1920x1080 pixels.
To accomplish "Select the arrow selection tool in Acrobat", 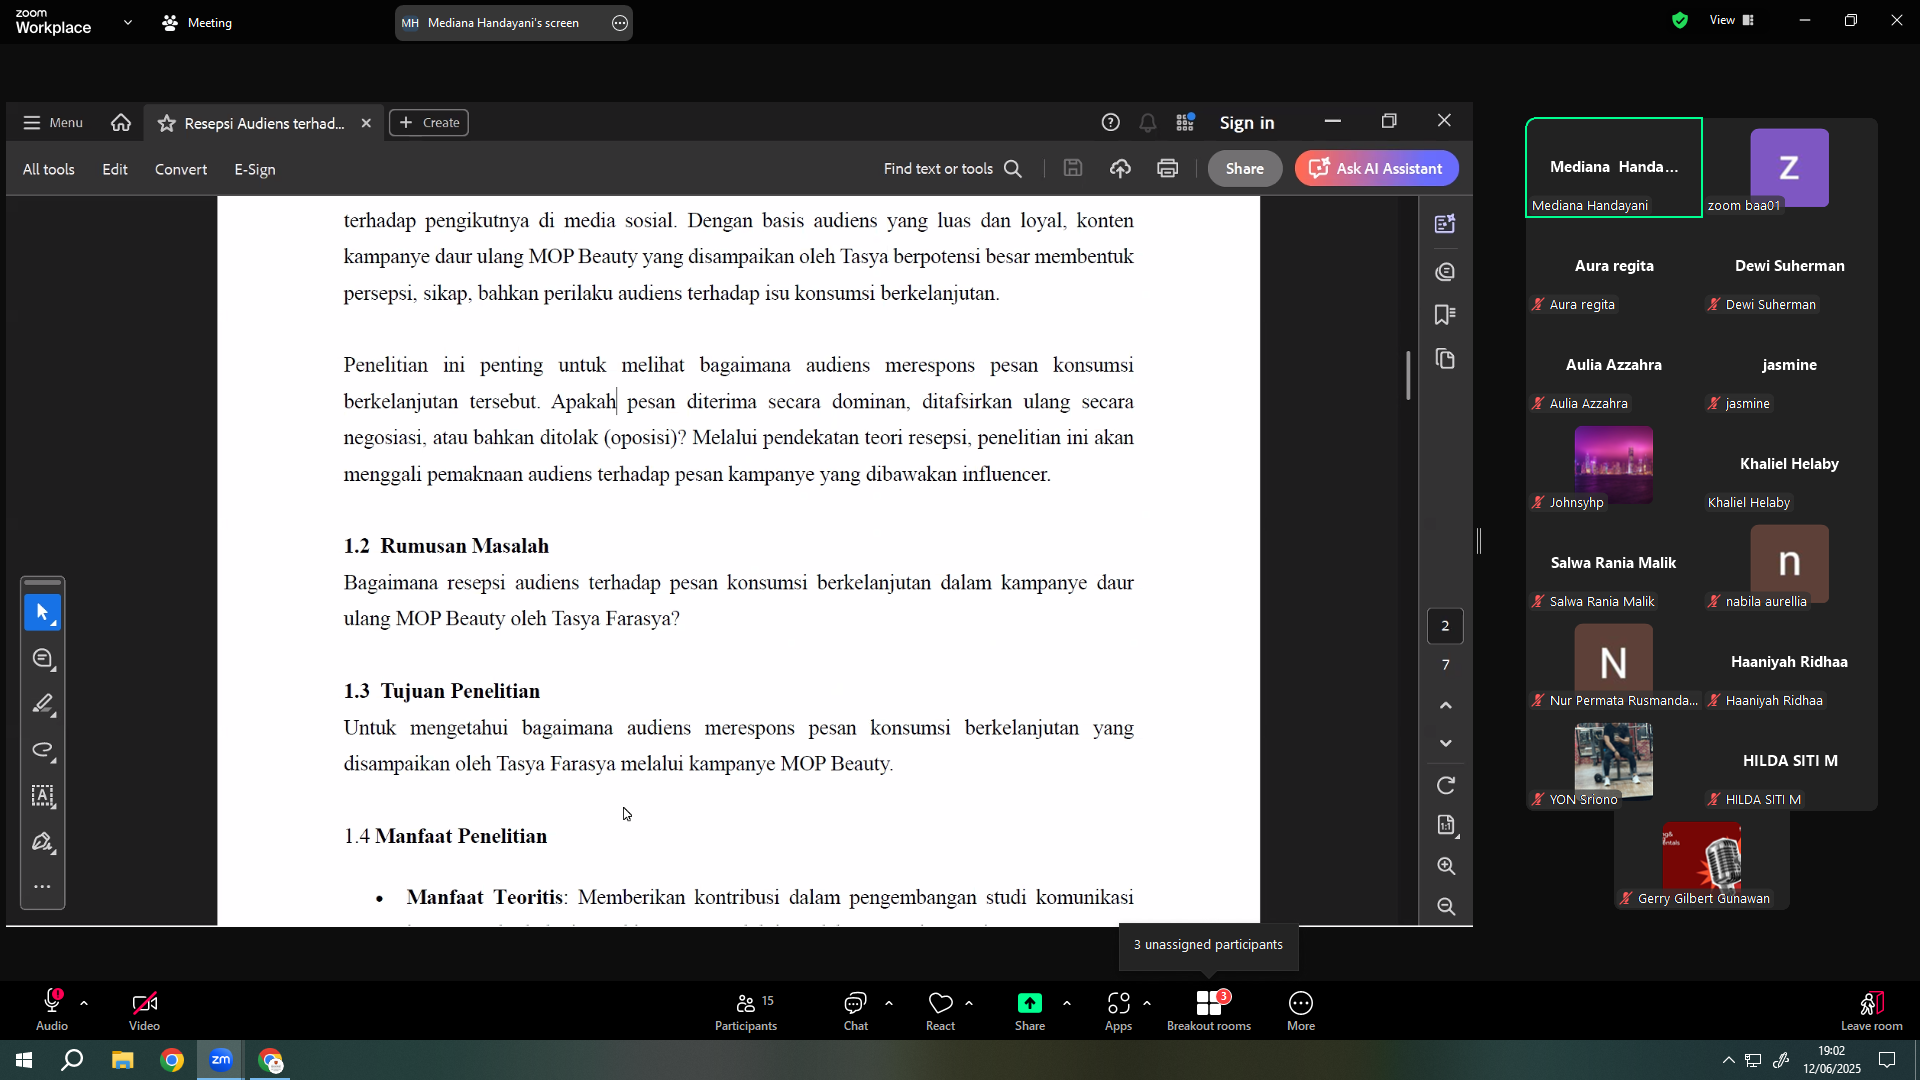I will pos(42,612).
